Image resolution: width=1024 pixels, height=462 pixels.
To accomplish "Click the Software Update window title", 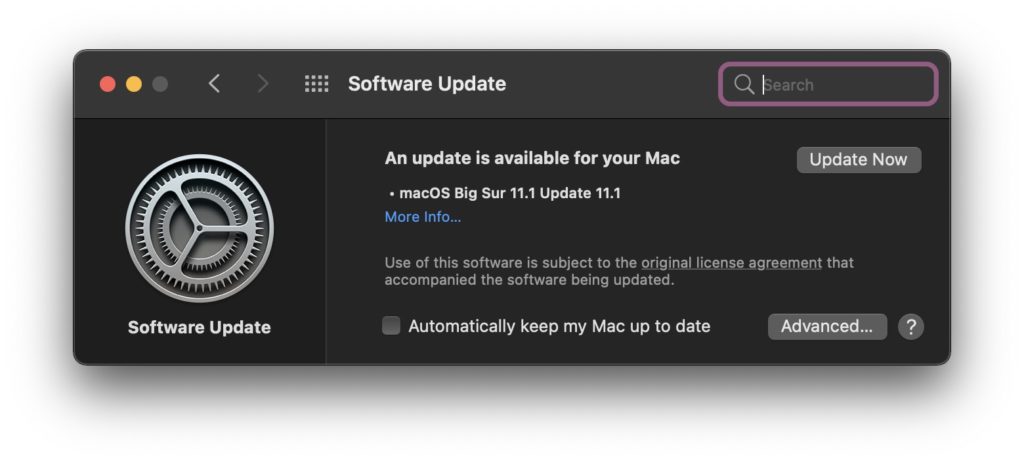I will pyautogui.click(x=427, y=84).
